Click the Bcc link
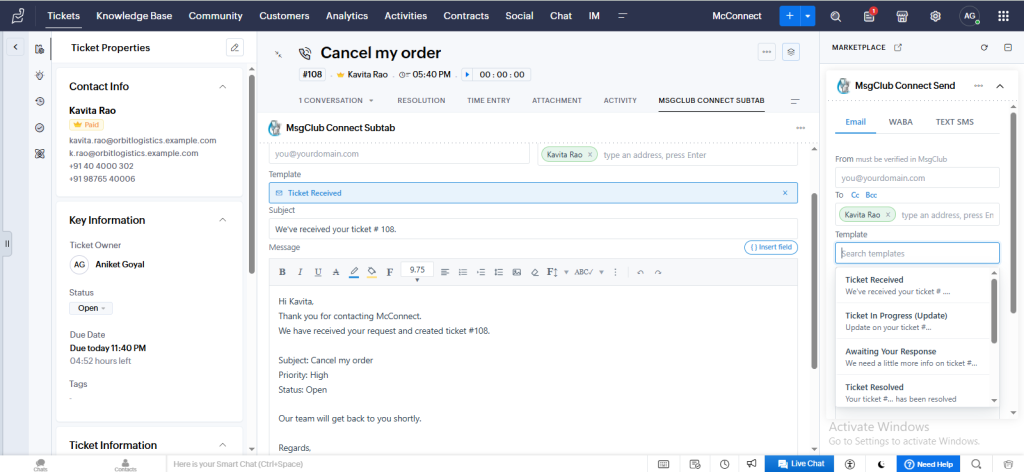1024x472 pixels. (x=871, y=195)
